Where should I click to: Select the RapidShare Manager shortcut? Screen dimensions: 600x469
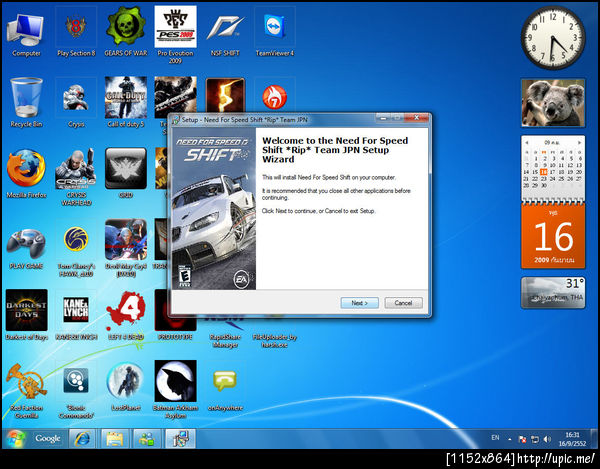225,332
